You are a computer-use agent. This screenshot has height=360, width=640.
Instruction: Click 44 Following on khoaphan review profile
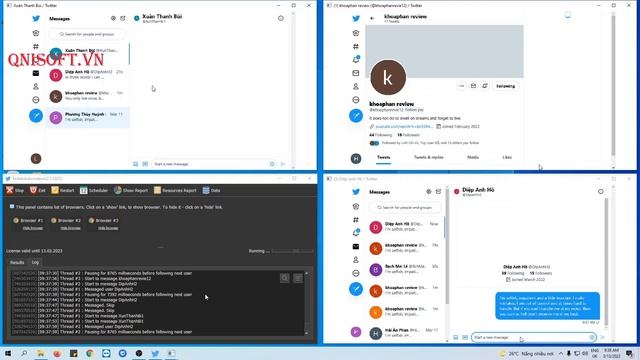point(380,135)
